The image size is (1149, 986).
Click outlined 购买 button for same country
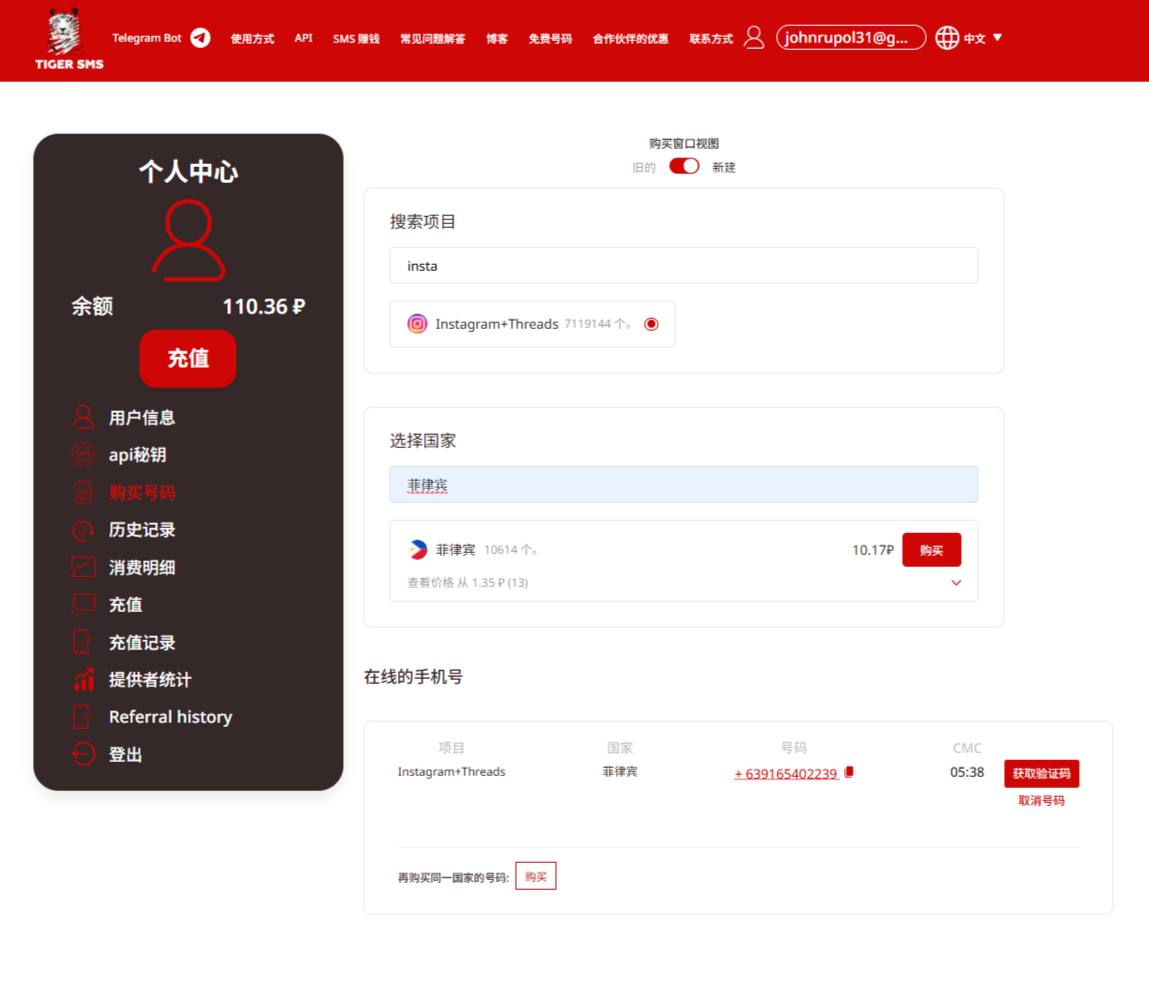click(536, 876)
